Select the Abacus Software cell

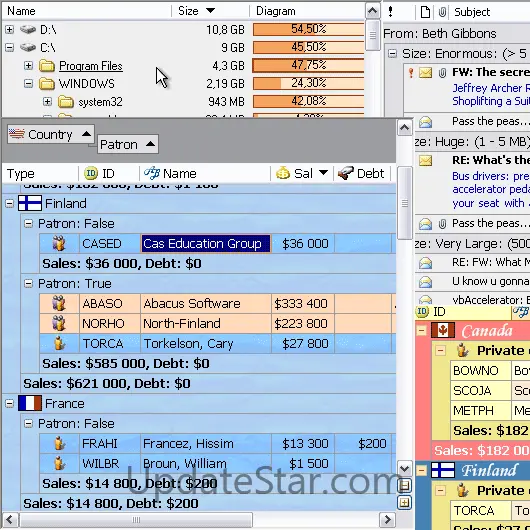pos(206,304)
